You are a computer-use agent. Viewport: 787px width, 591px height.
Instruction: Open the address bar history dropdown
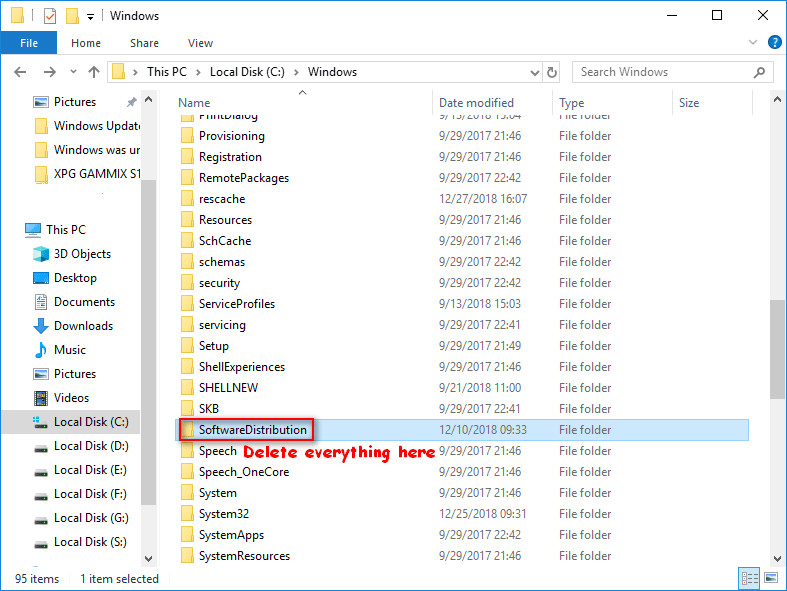click(535, 73)
